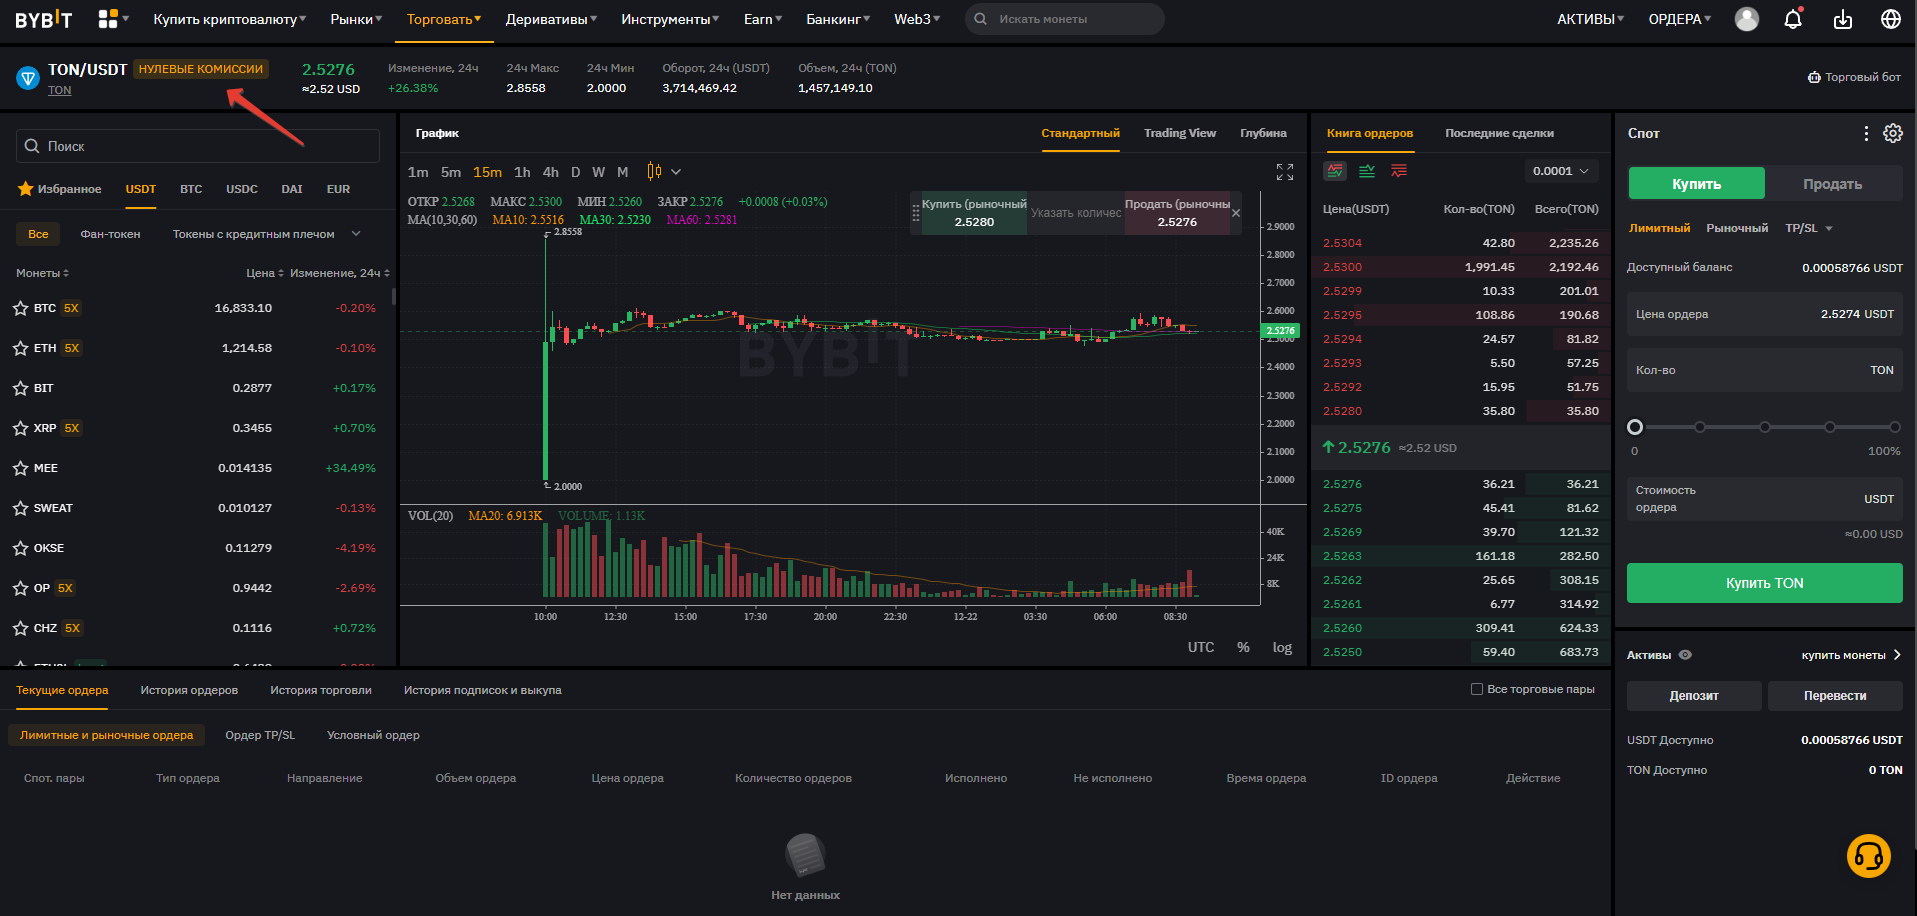The image size is (1917, 916).
Task: Open the support headset chat icon
Action: (x=1868, y=856)
